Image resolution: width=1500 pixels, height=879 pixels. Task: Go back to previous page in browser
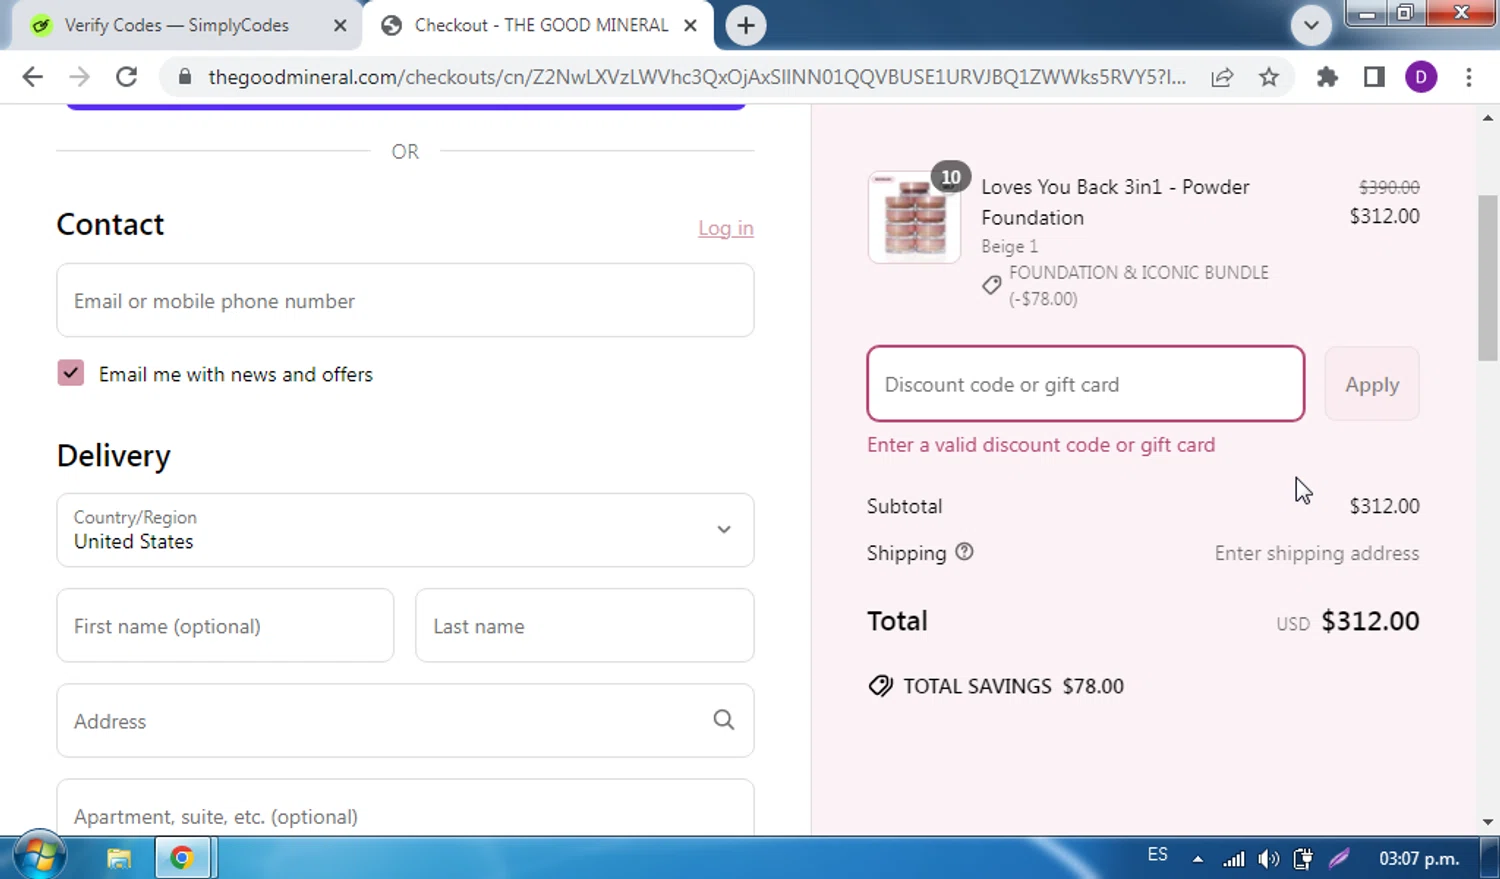click(32, 77)
